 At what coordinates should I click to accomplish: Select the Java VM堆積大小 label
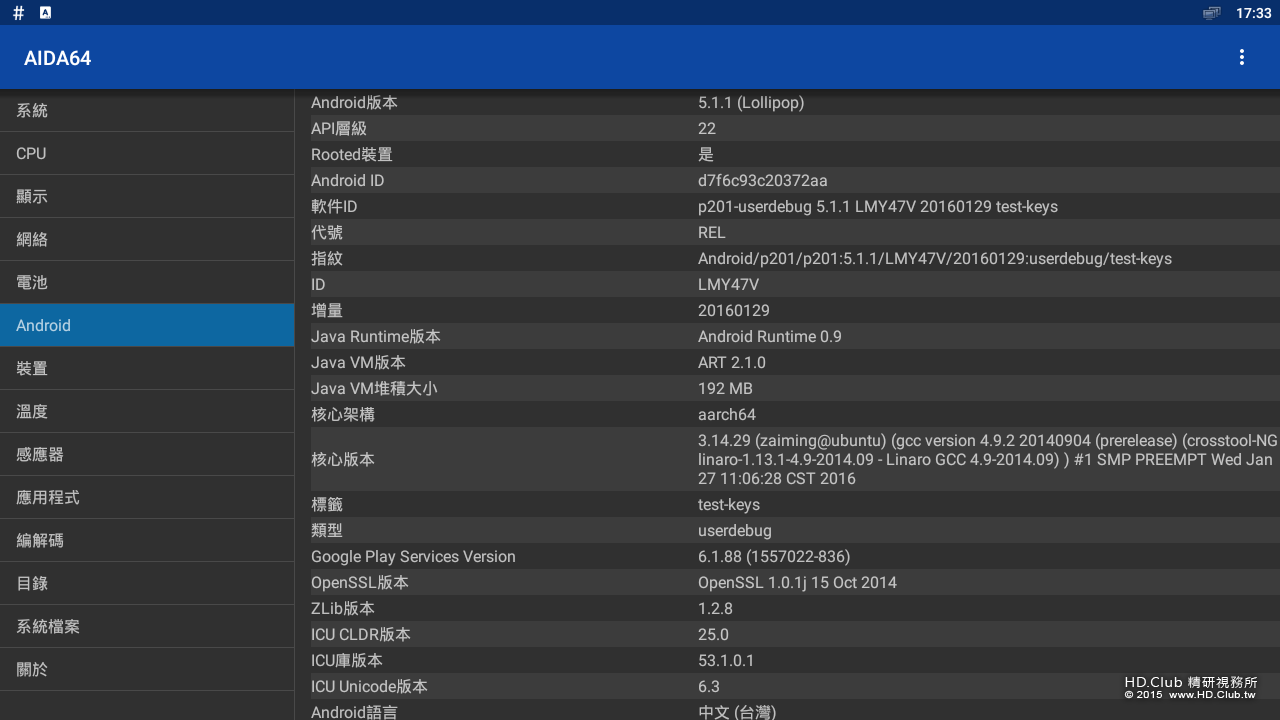tap(374, 388)
